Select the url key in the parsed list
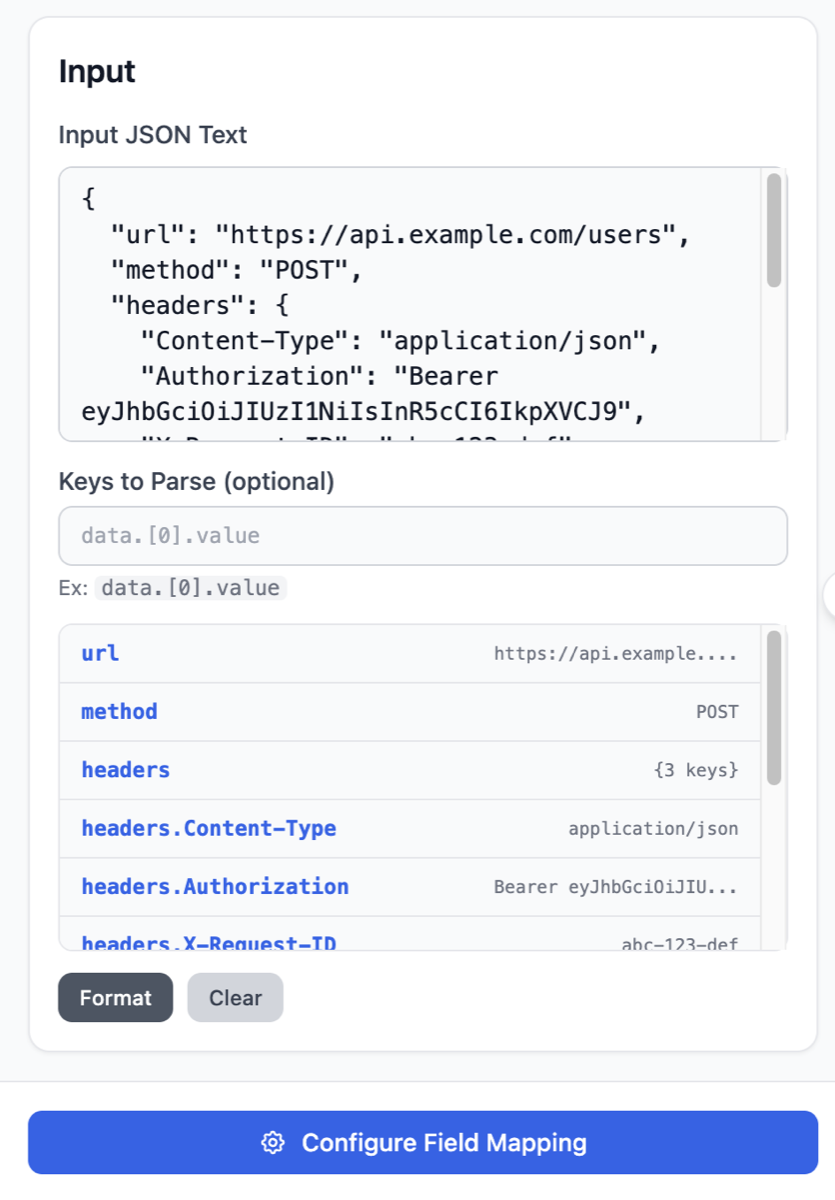The width and height of the screenshot is (835, 1200). 98,653
